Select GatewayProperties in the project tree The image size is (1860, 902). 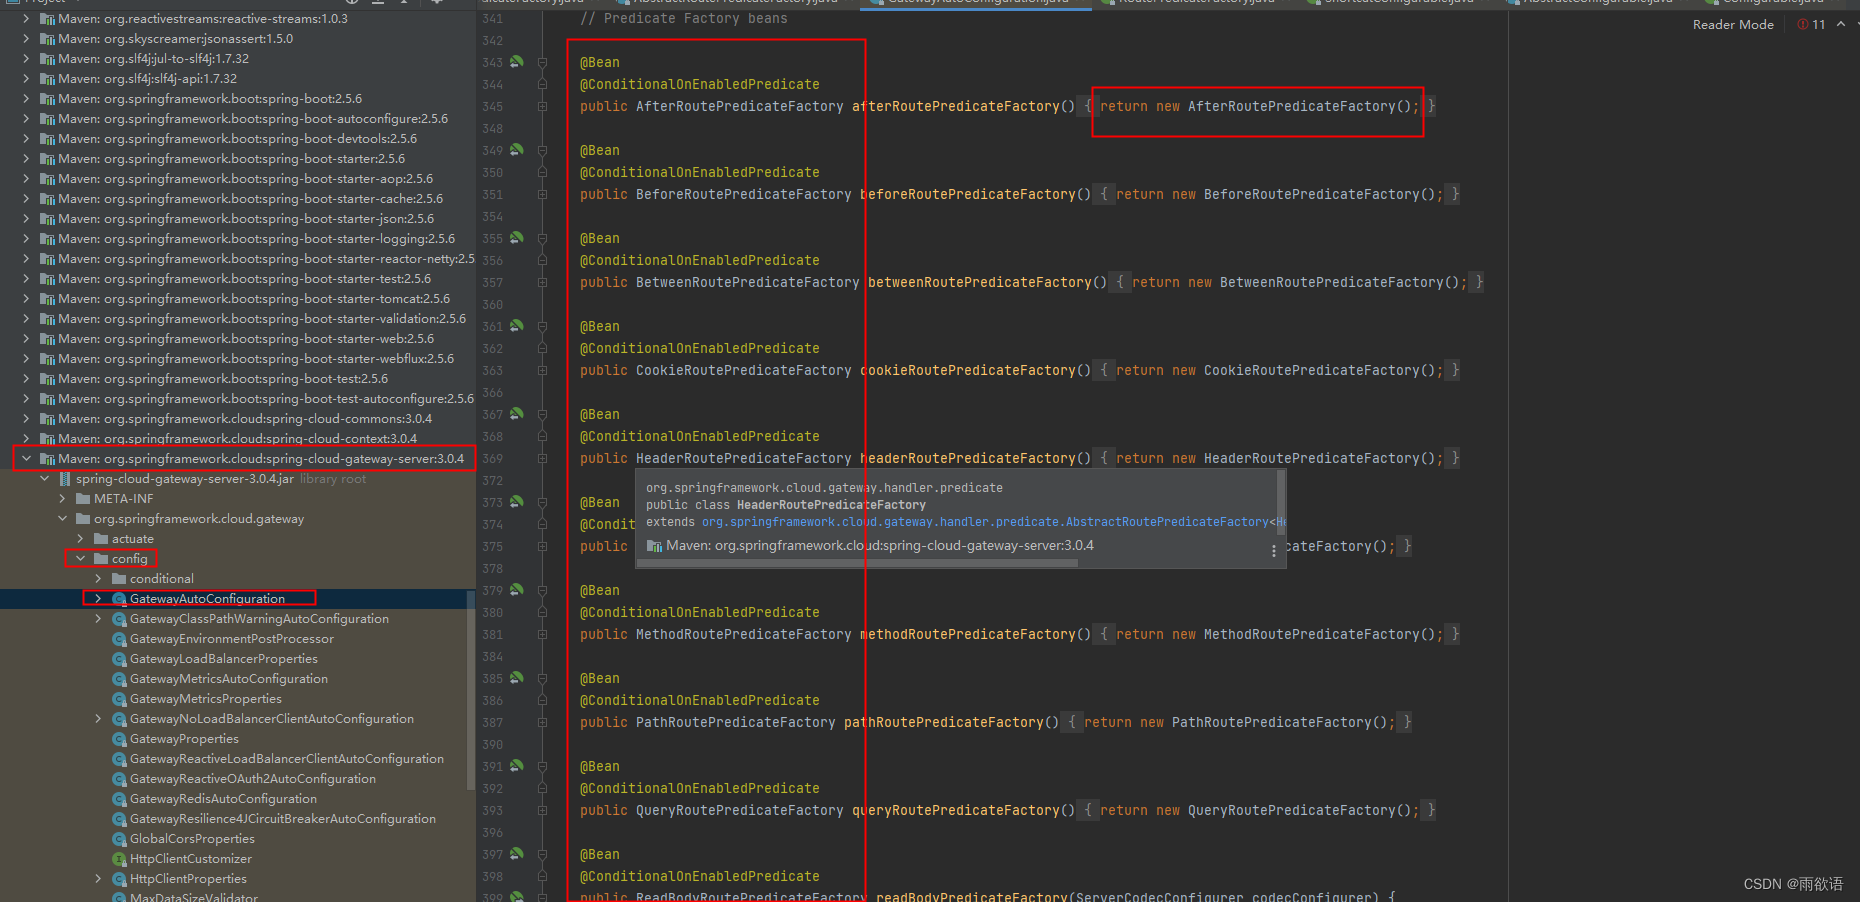184,739
